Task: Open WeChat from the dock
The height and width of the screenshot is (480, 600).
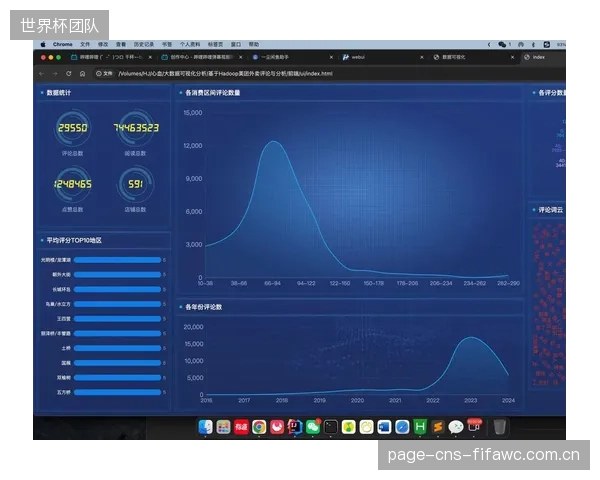Action: [x=313, y=427]
